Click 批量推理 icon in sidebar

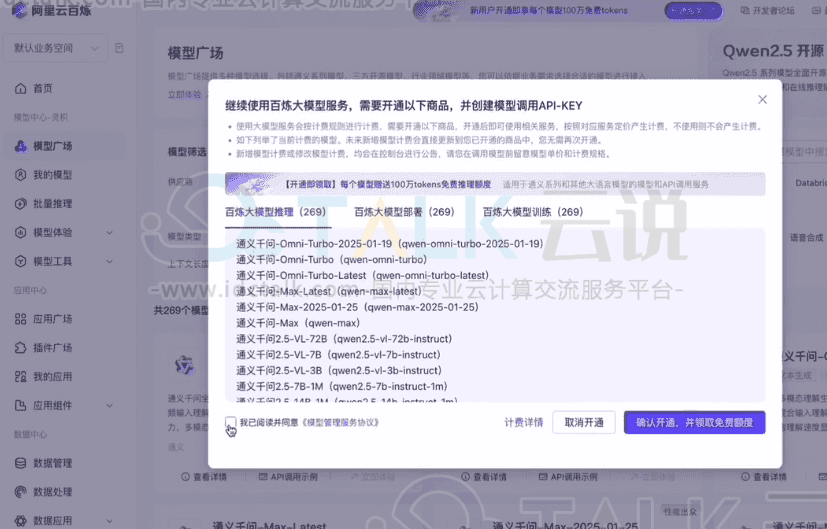tap(20, 204)
